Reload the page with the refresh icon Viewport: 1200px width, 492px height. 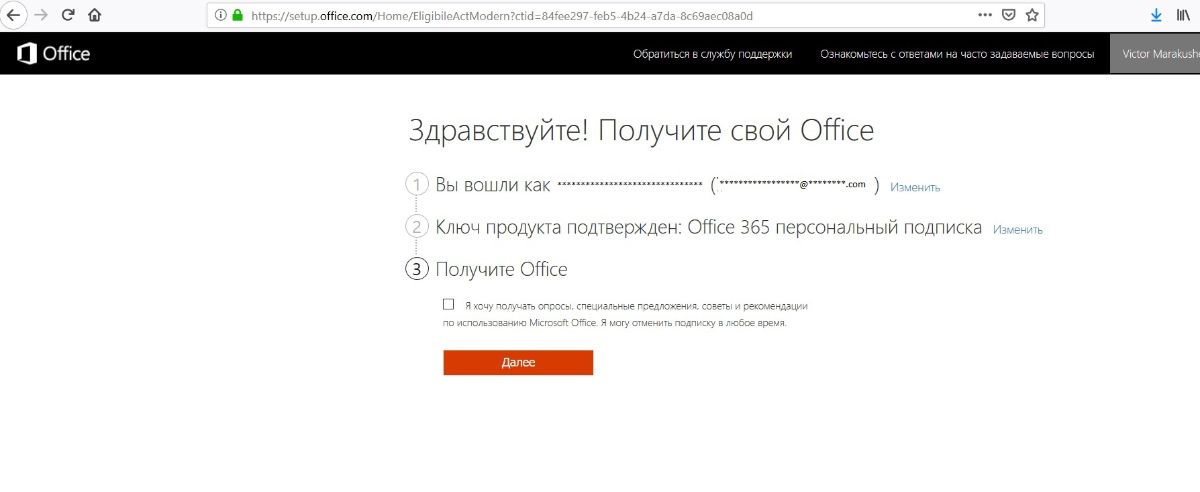pyautogui.click(x=68, y=15)
